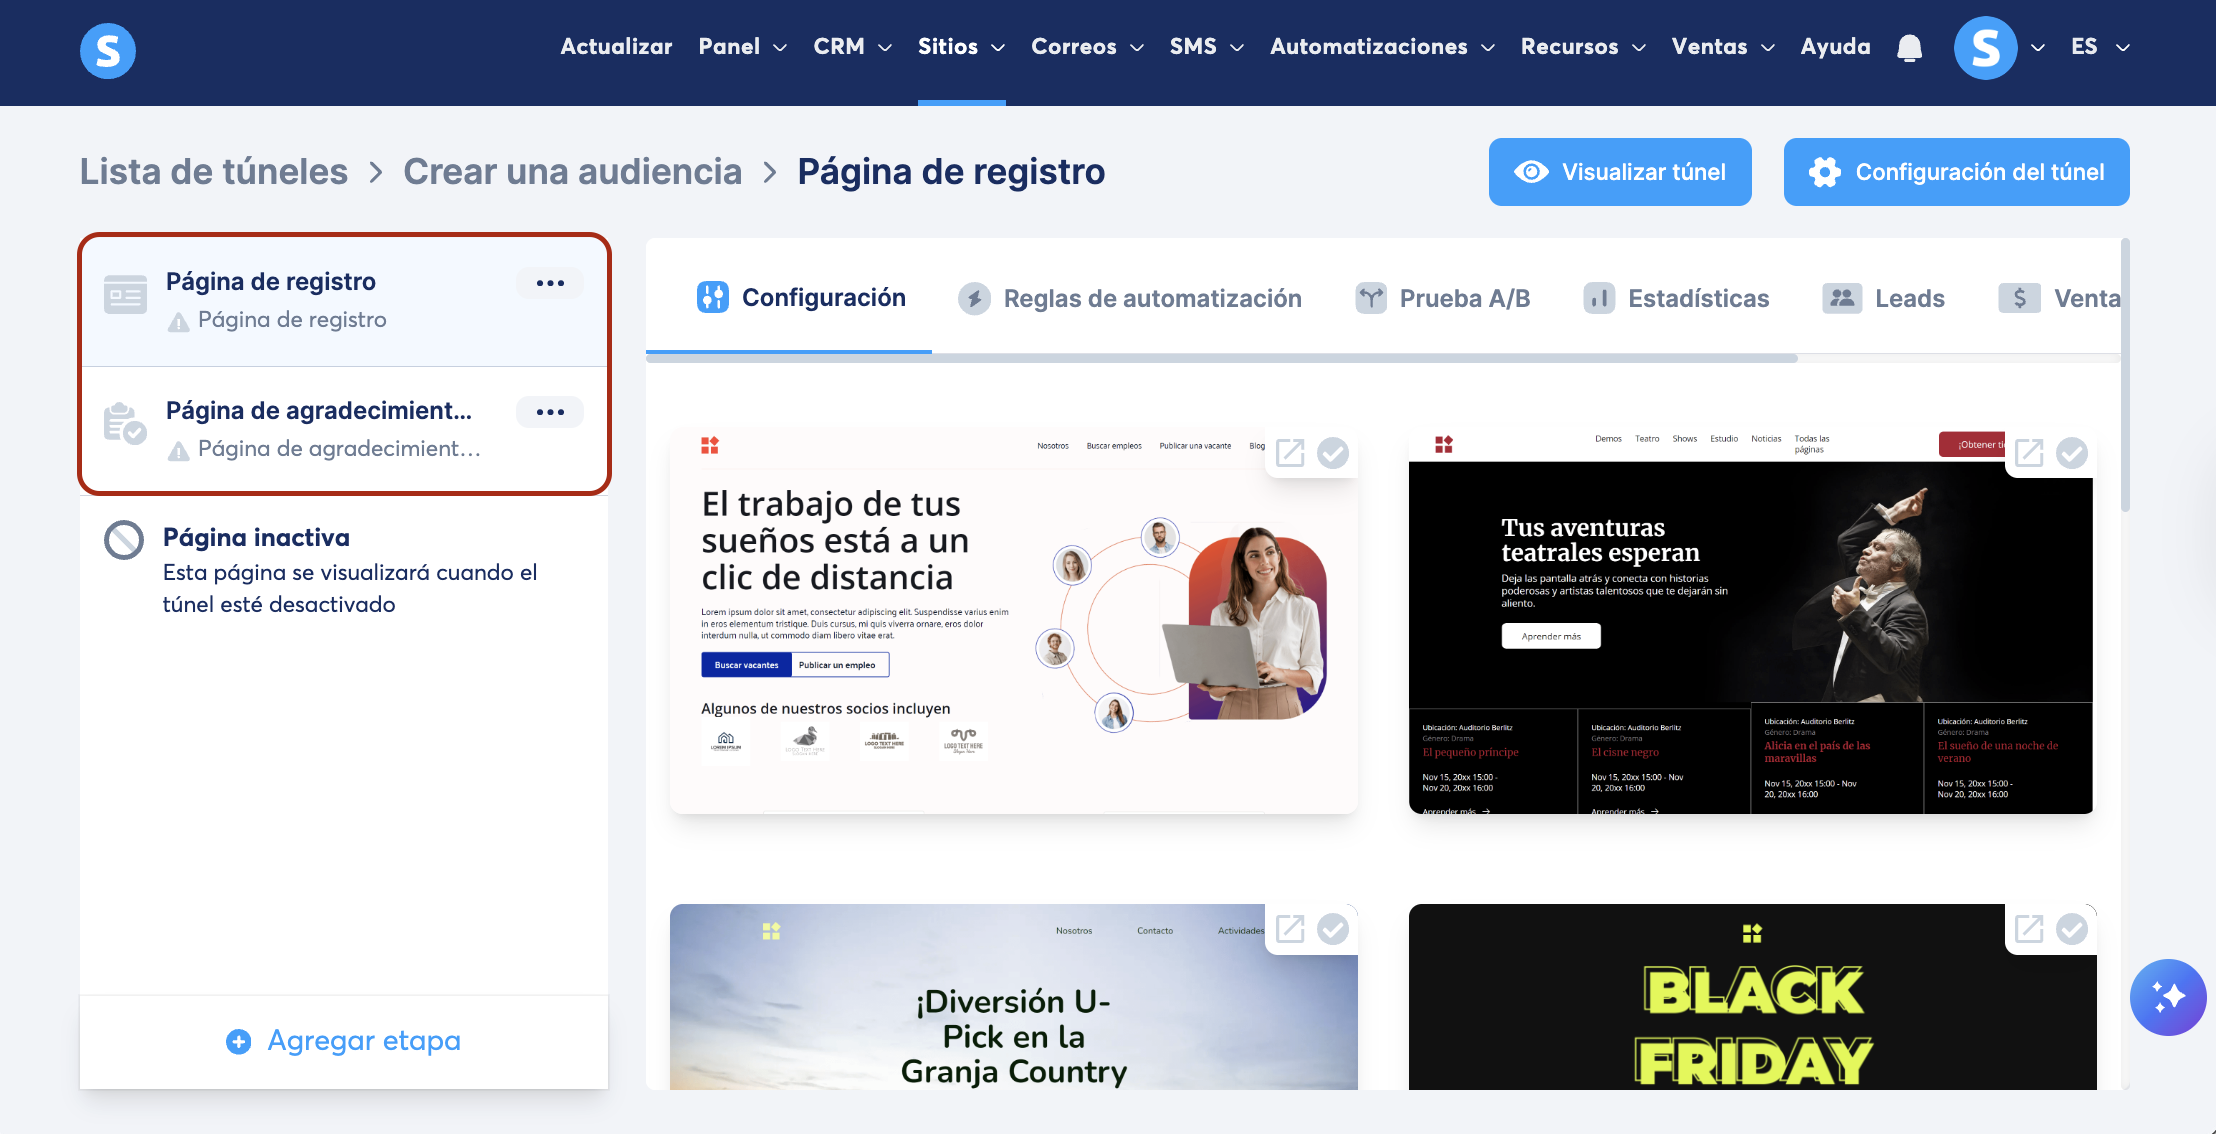Click the notification bell icon

[1909, 47]
